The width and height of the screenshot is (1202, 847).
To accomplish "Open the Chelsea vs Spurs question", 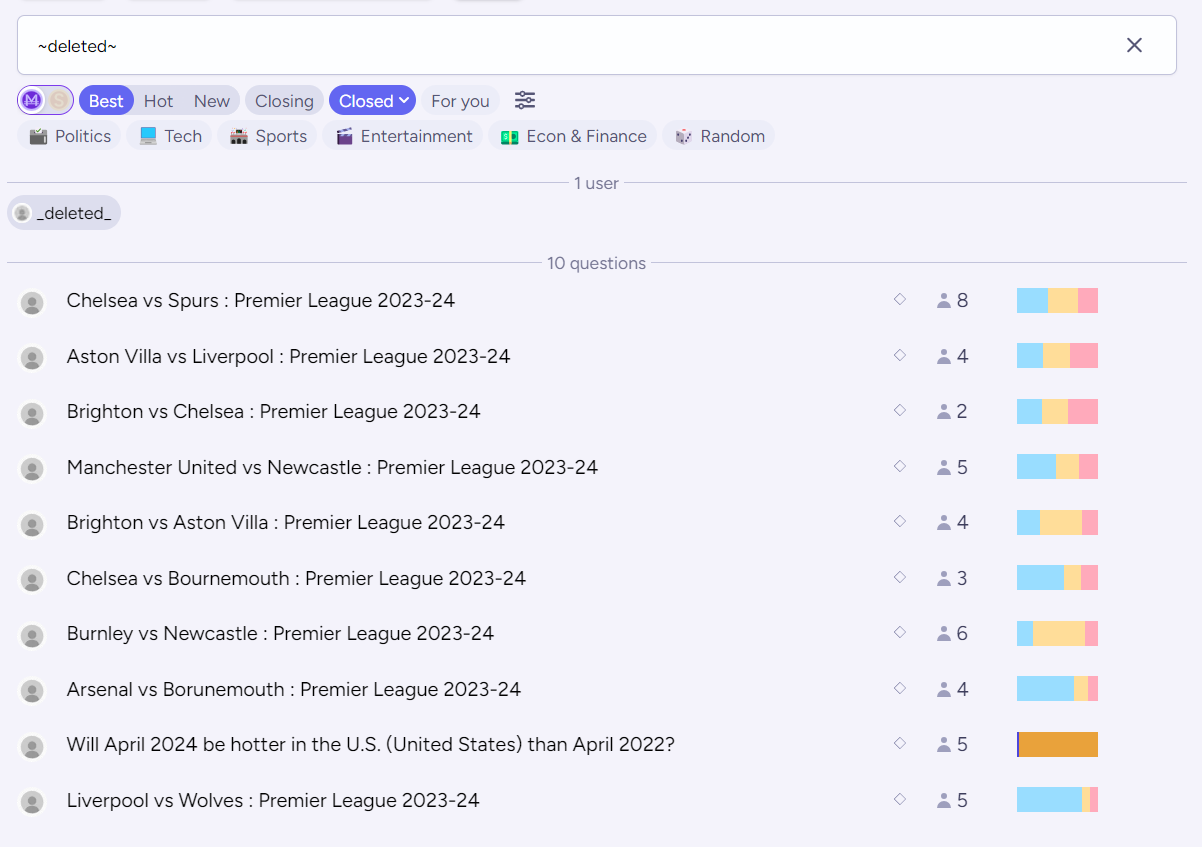I will (x=261, y=300).
